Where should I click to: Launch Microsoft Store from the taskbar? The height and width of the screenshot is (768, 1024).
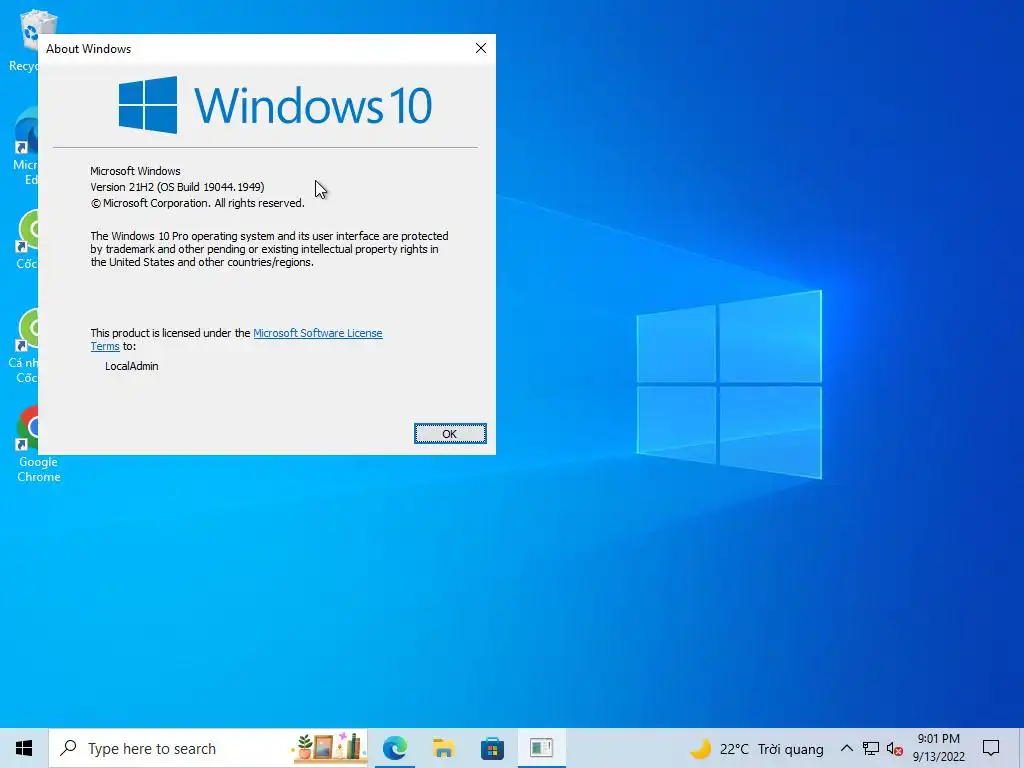click(x=492, y=748)
